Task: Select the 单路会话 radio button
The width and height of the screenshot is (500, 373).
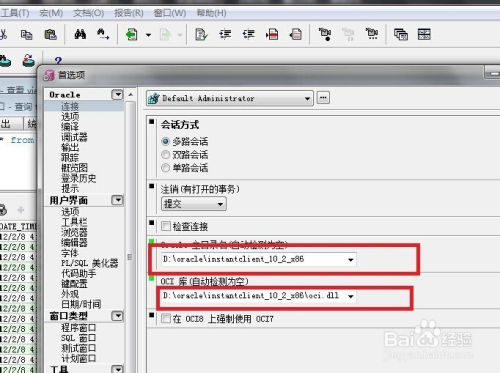Action: [165, 168]
